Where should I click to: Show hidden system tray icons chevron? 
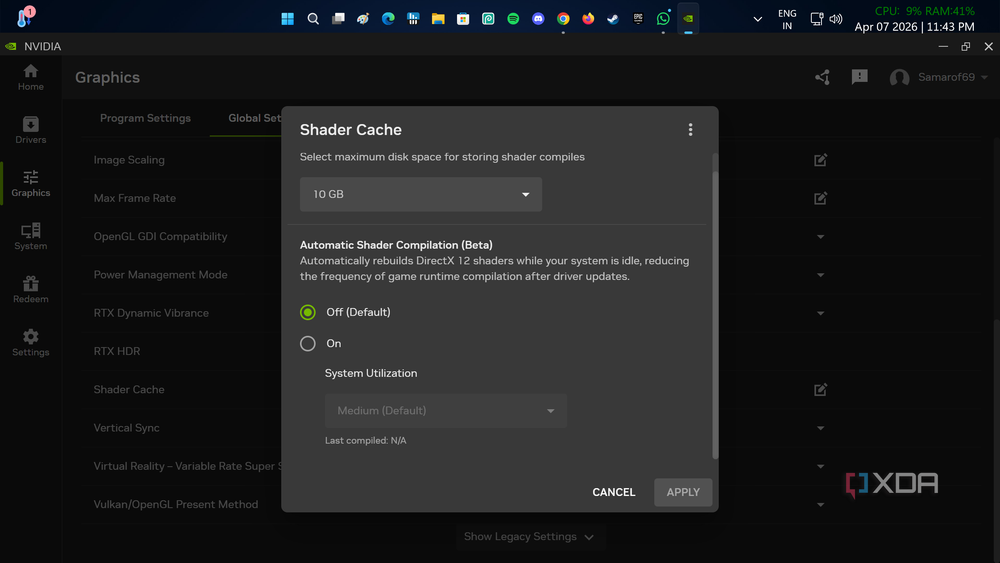coord(758,19)
